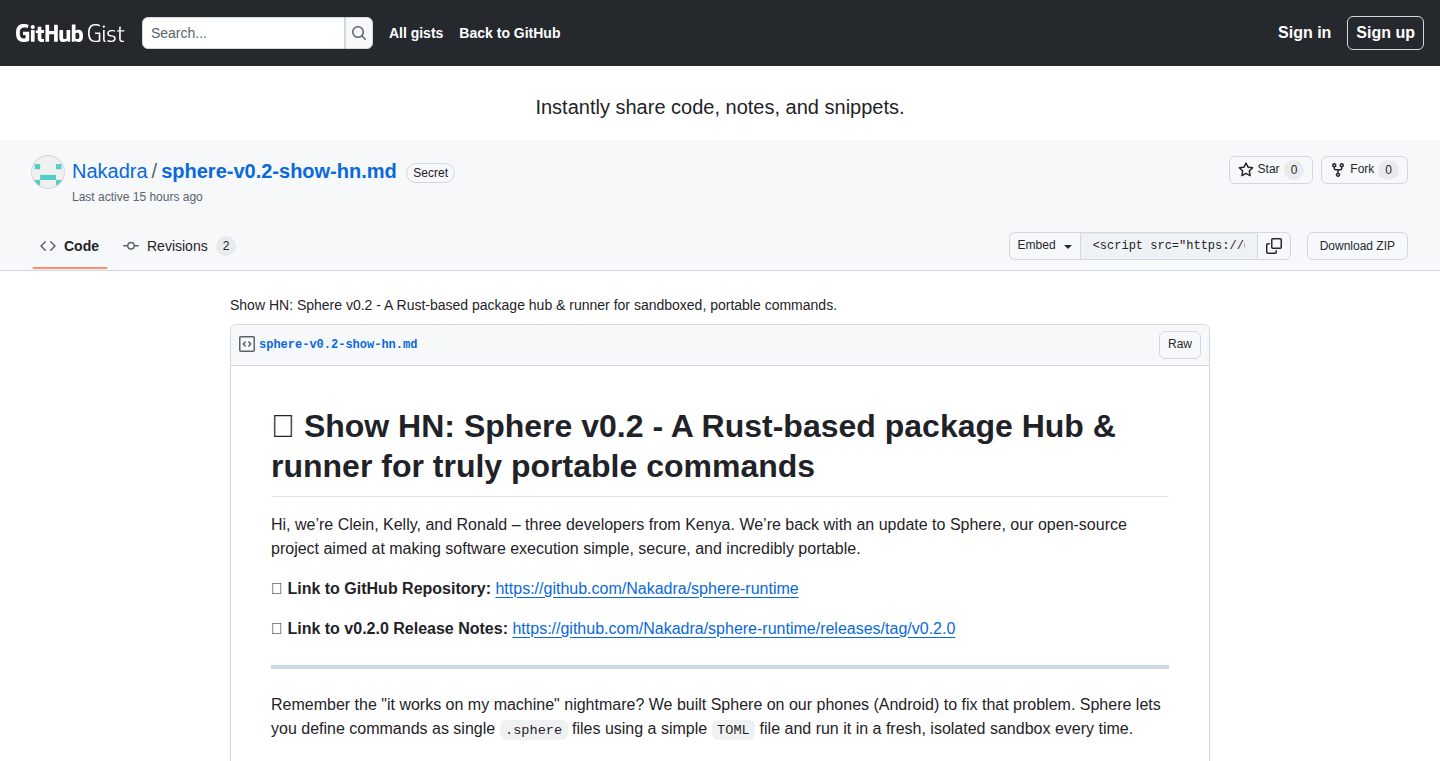Open the sphere-v0.2-show-hn.md title link
Viewport: 1440px width, 761px height.
pos(279,171)
